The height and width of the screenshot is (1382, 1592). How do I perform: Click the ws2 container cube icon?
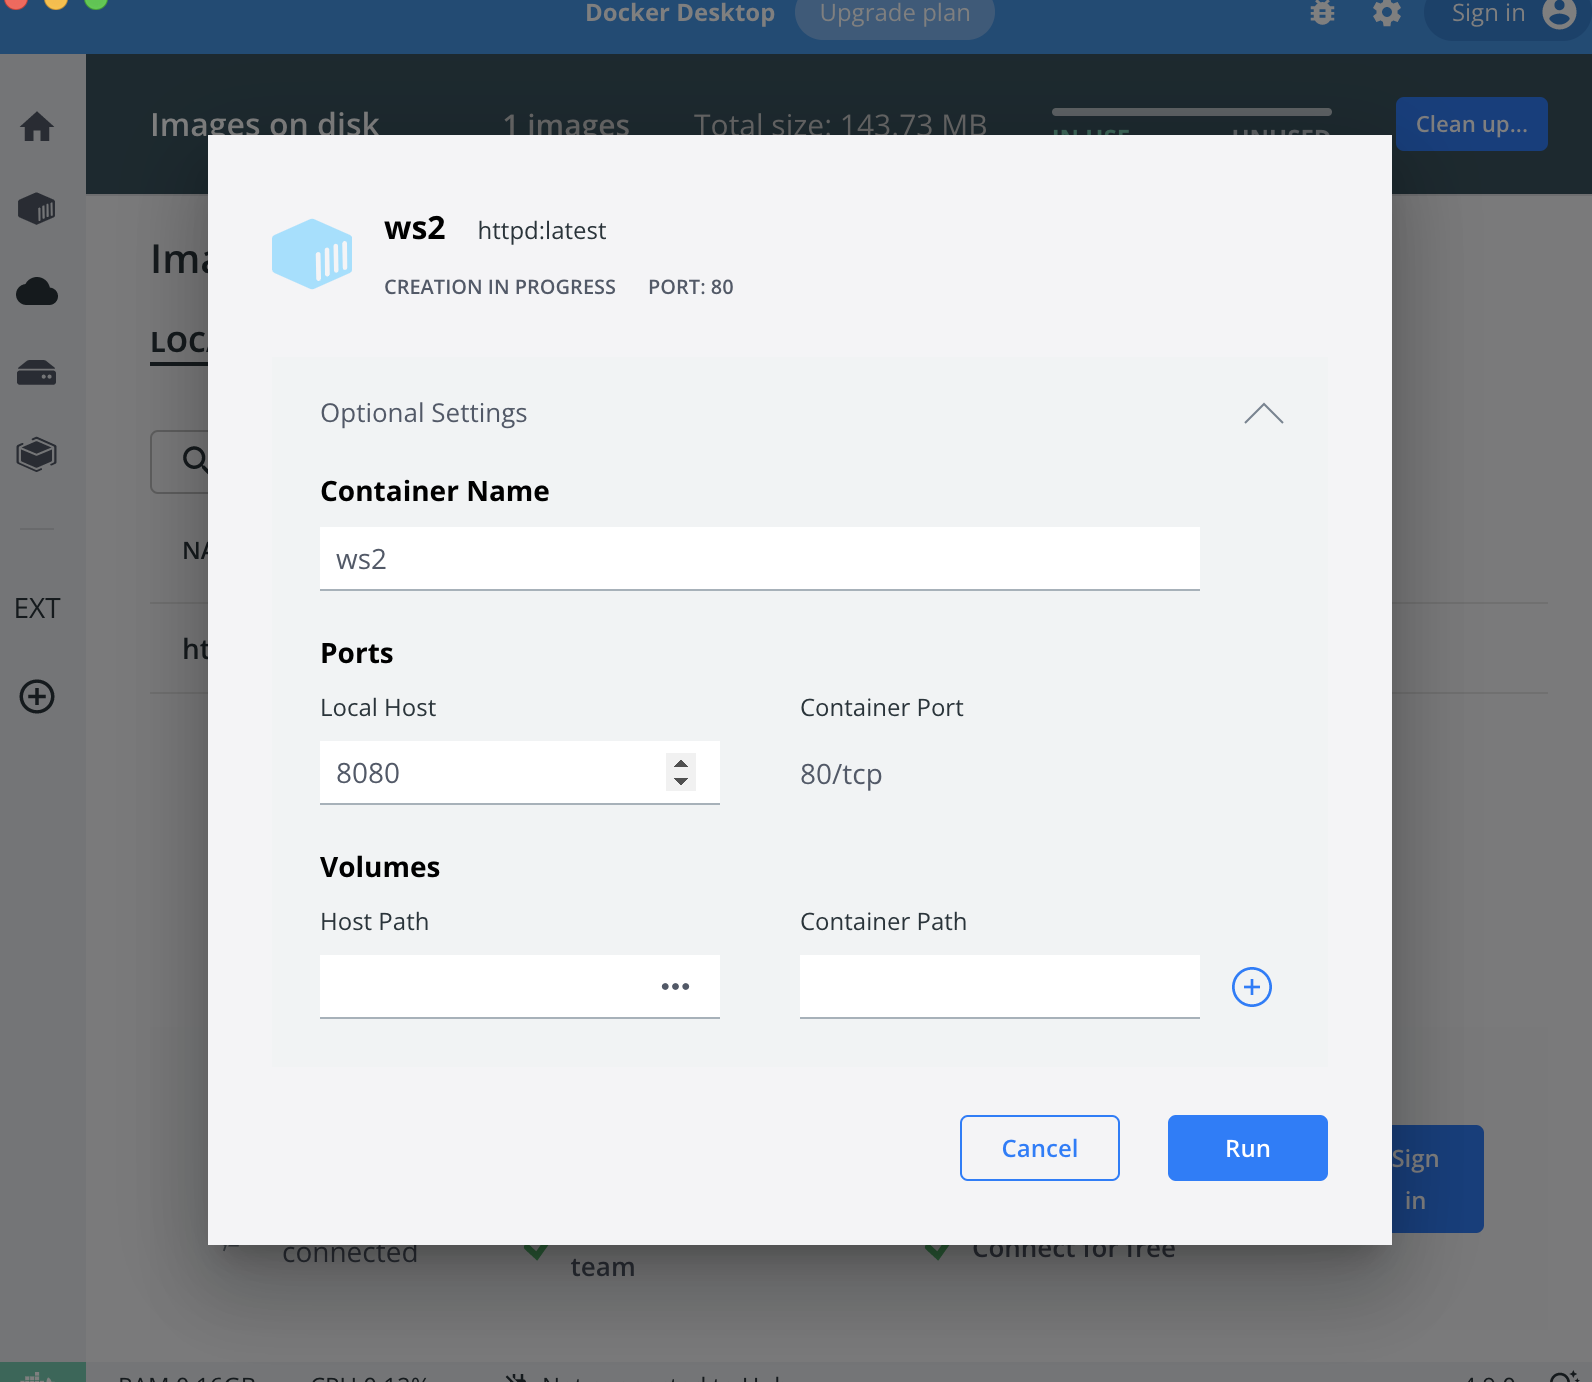point(312,254)
